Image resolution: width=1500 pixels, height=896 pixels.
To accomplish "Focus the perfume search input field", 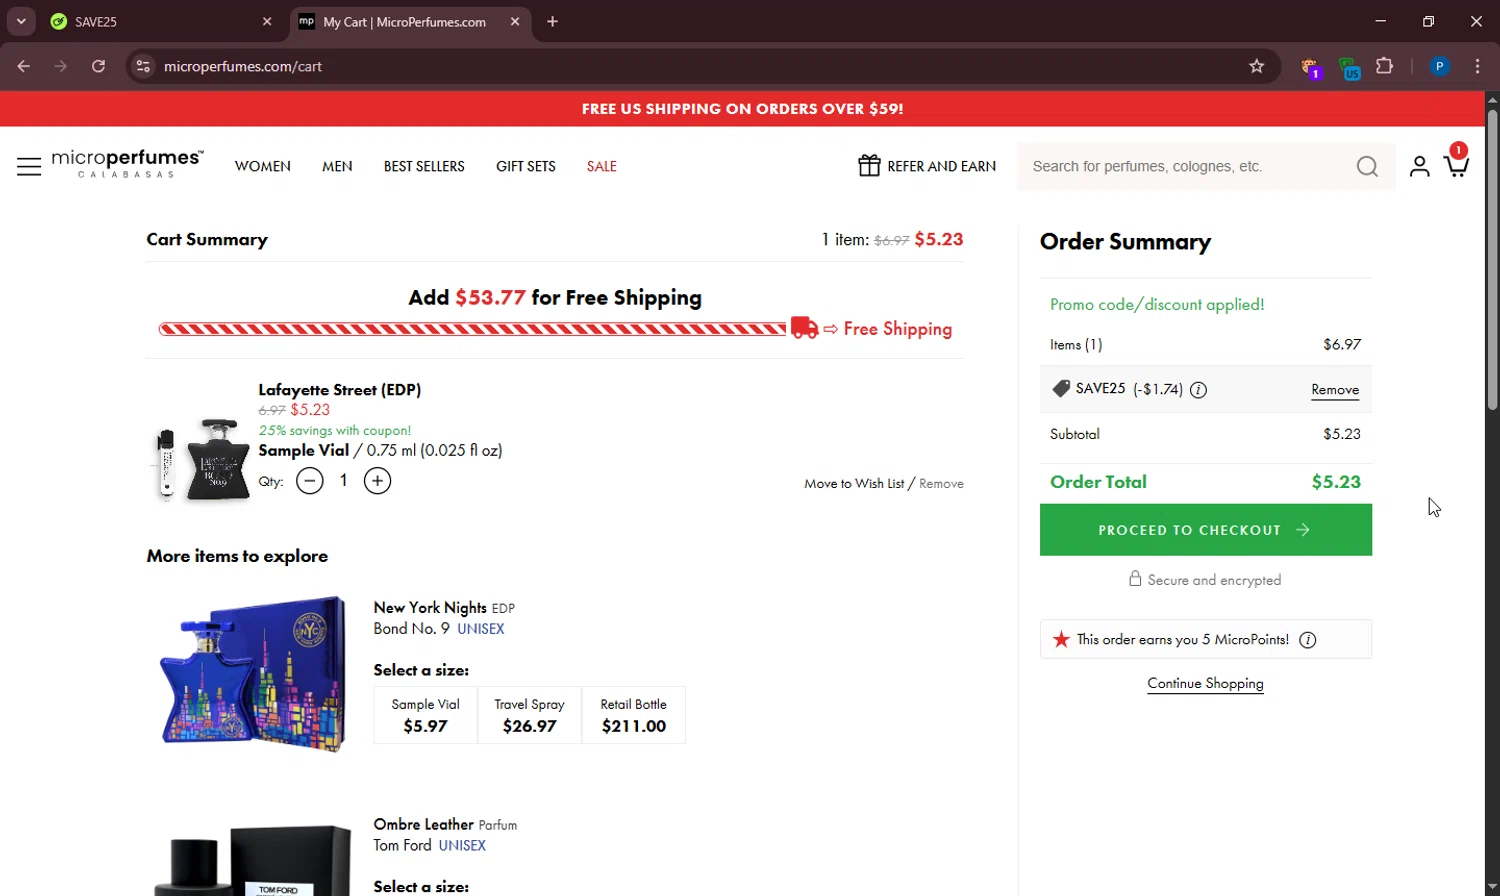I will pyautogui.click(x=1185, y=166).
